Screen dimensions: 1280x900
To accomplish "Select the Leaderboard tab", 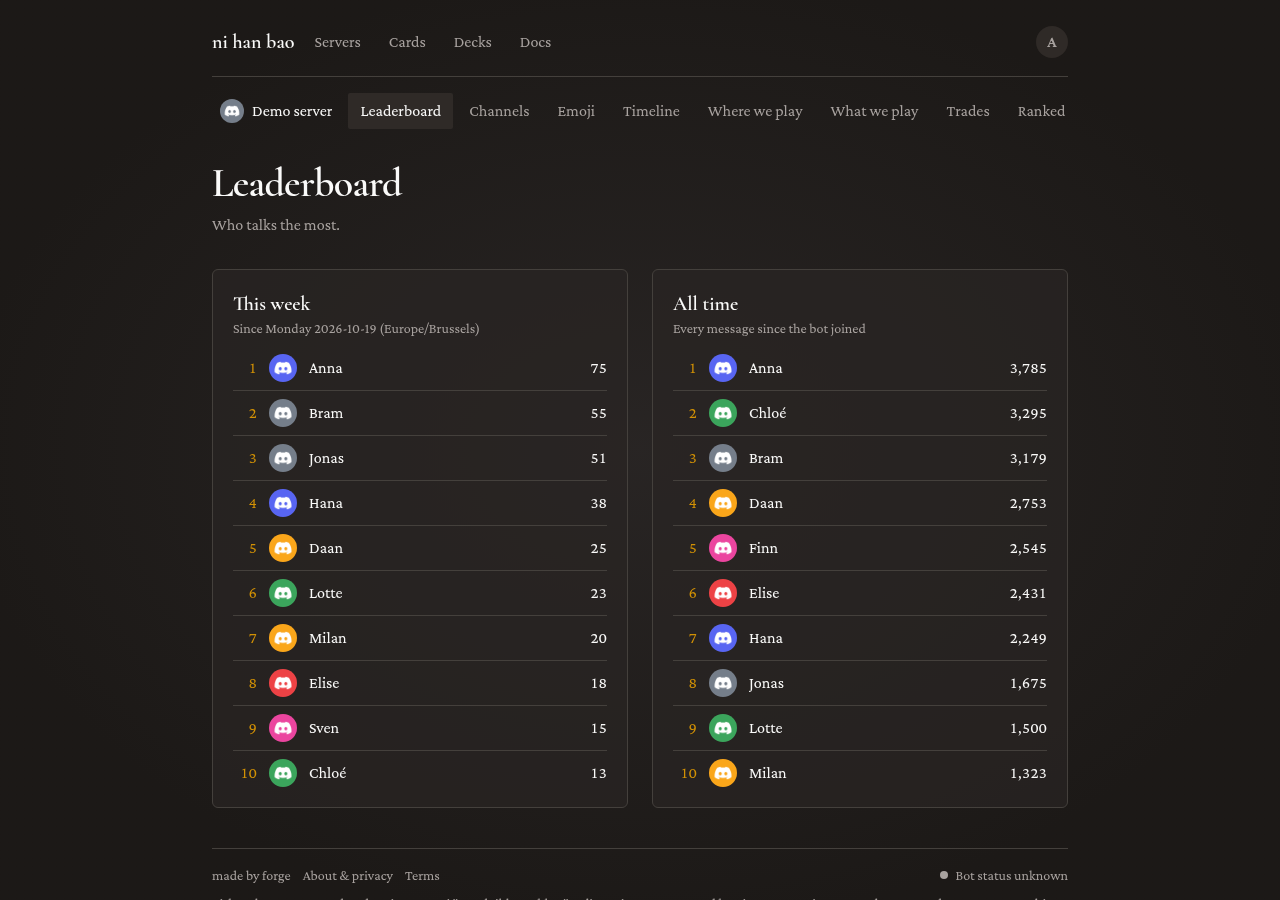I will pyautogui.click(x=401, y=111).
